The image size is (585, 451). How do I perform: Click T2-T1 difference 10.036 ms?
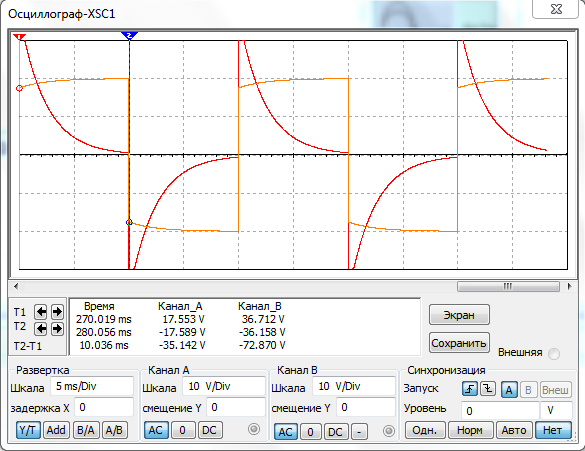pyautogui.click(x=104, y=345)
